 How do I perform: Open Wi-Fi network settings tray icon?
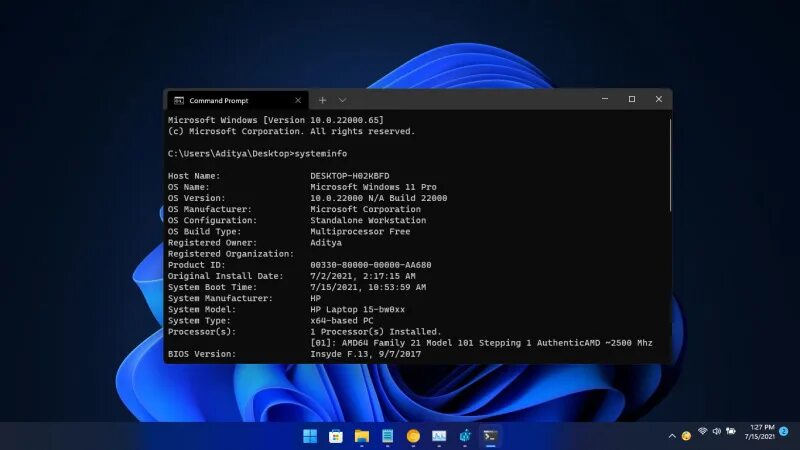pos(703,432)
